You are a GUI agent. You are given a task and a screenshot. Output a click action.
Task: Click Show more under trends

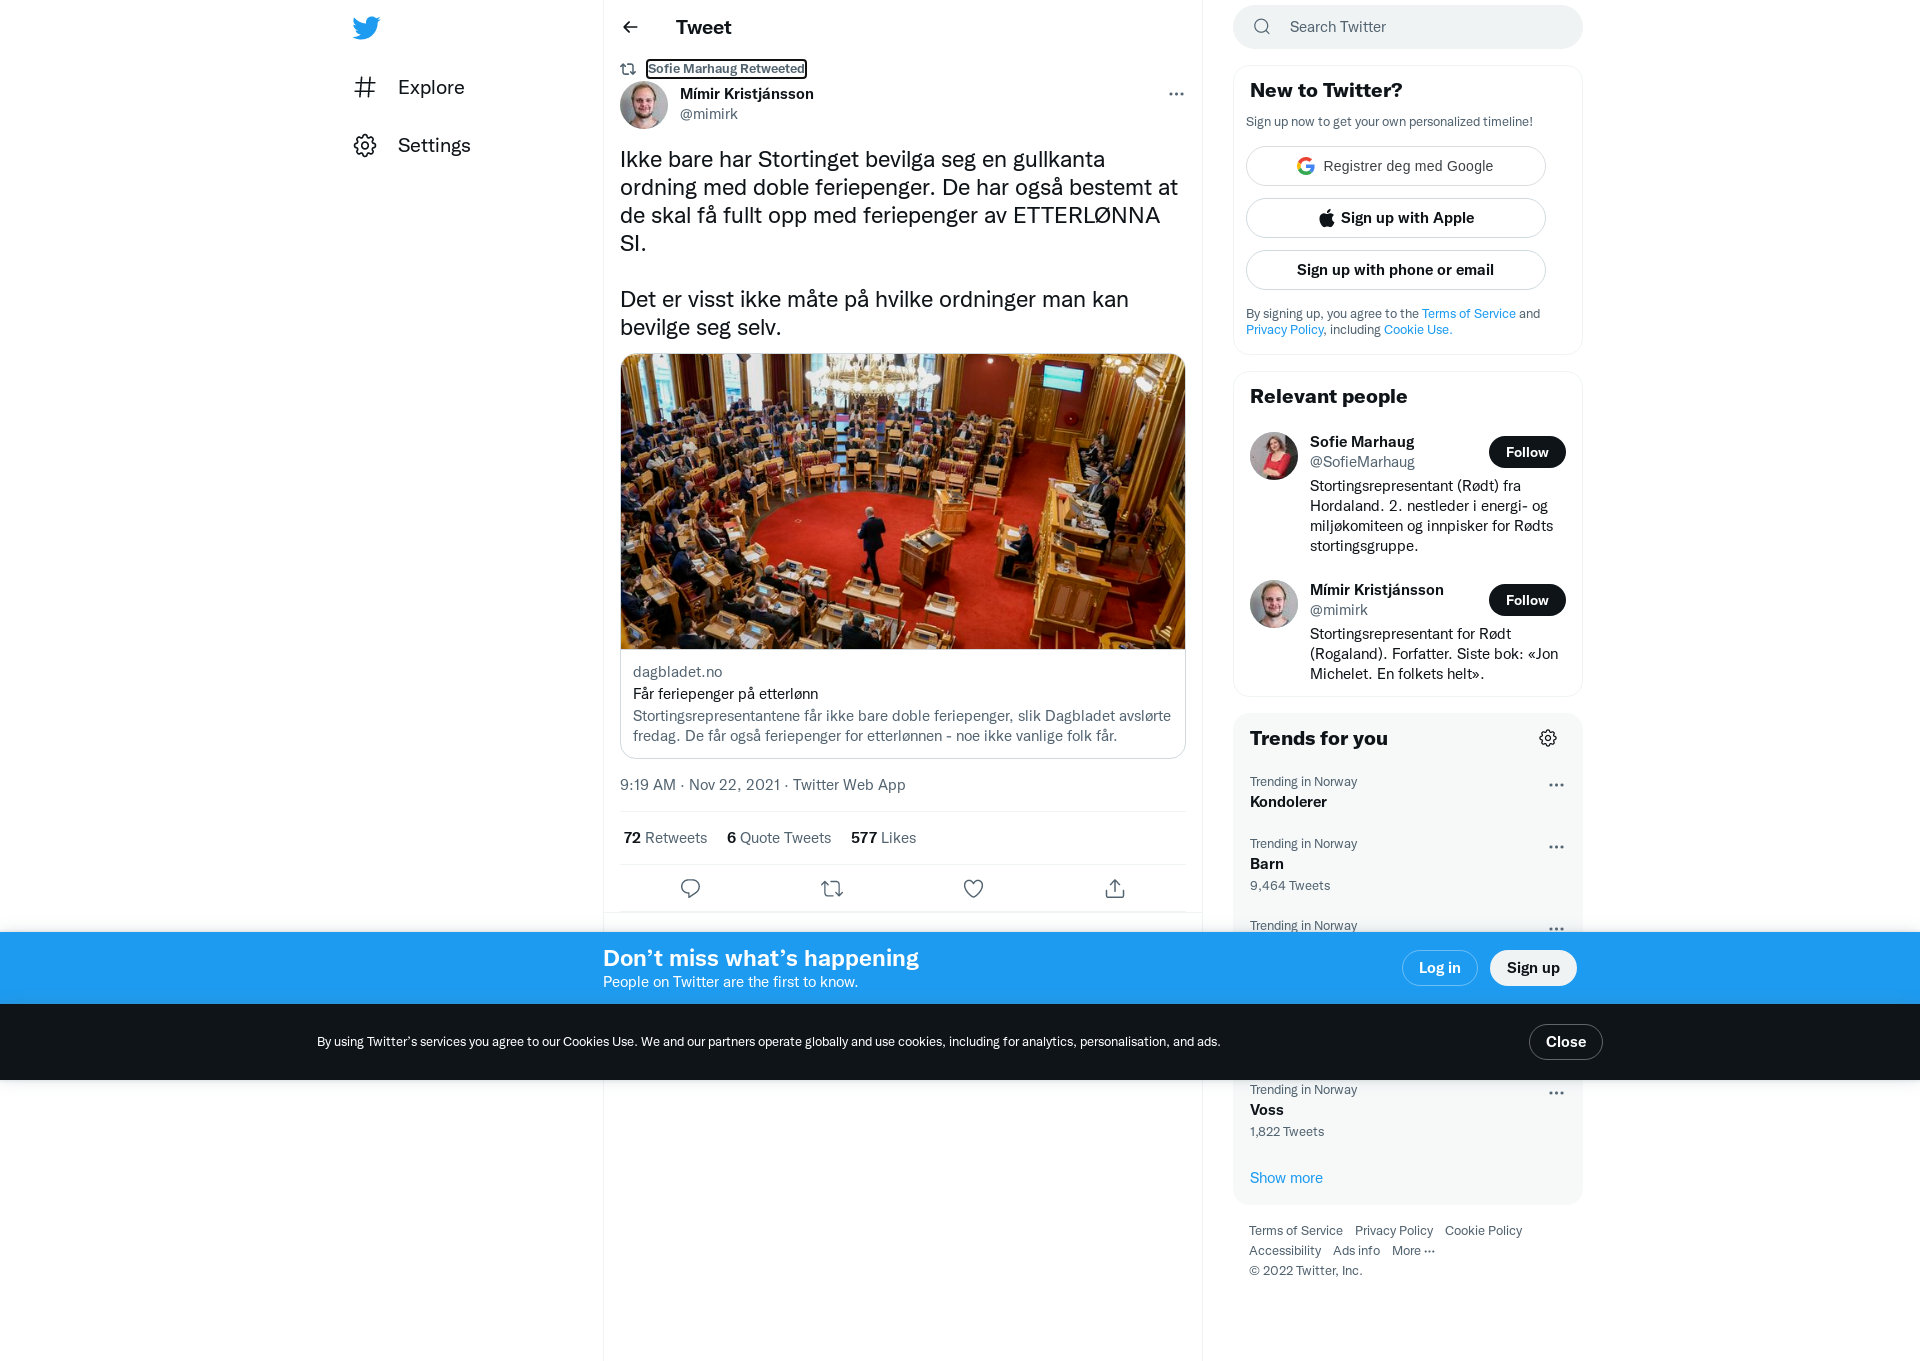pyautogui.click(x=1286, y=1178)
